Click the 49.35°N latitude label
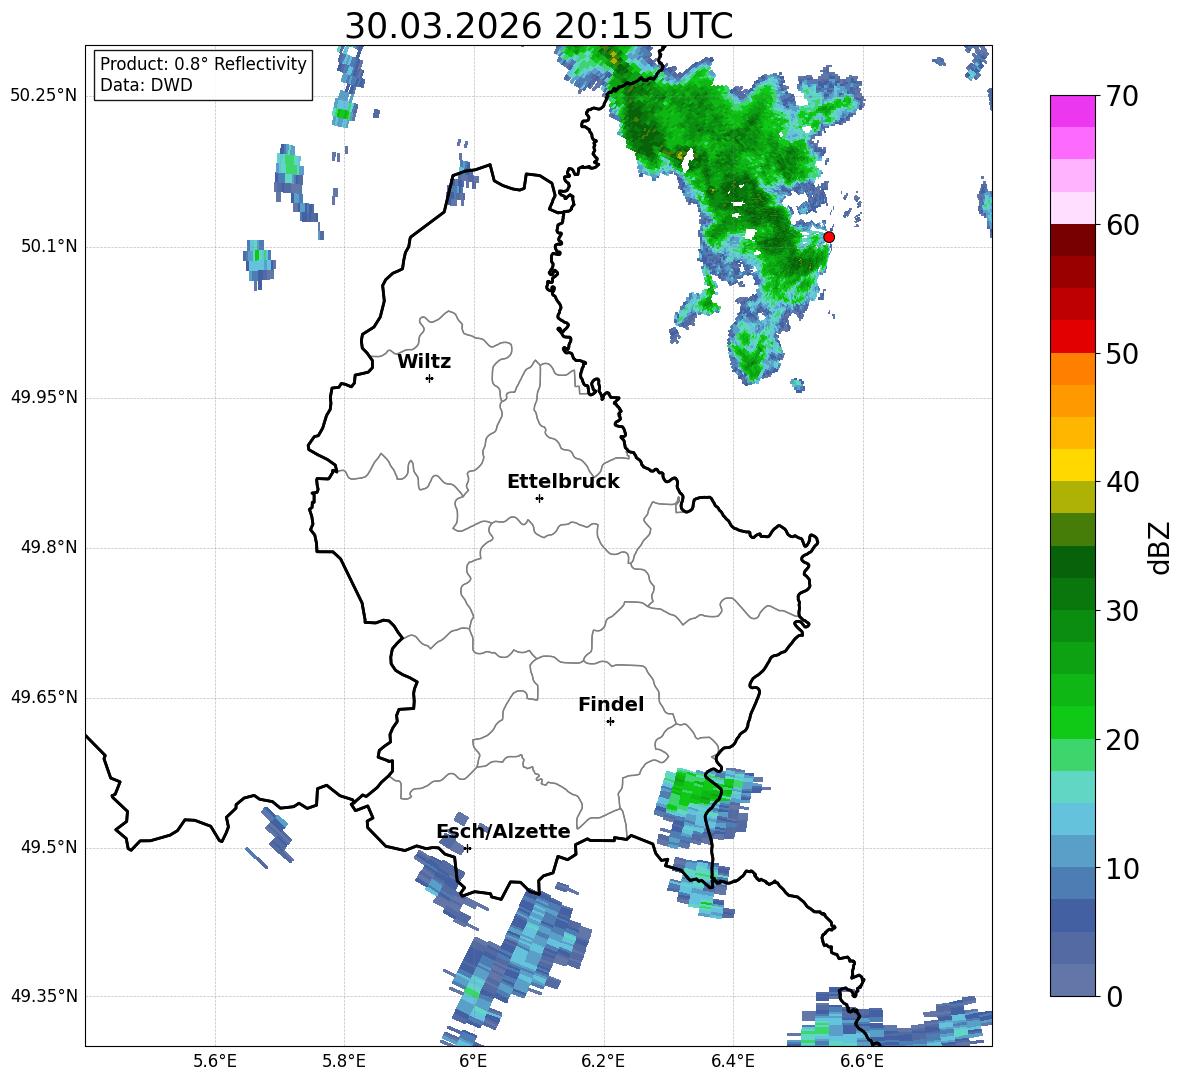 [44, 996]
